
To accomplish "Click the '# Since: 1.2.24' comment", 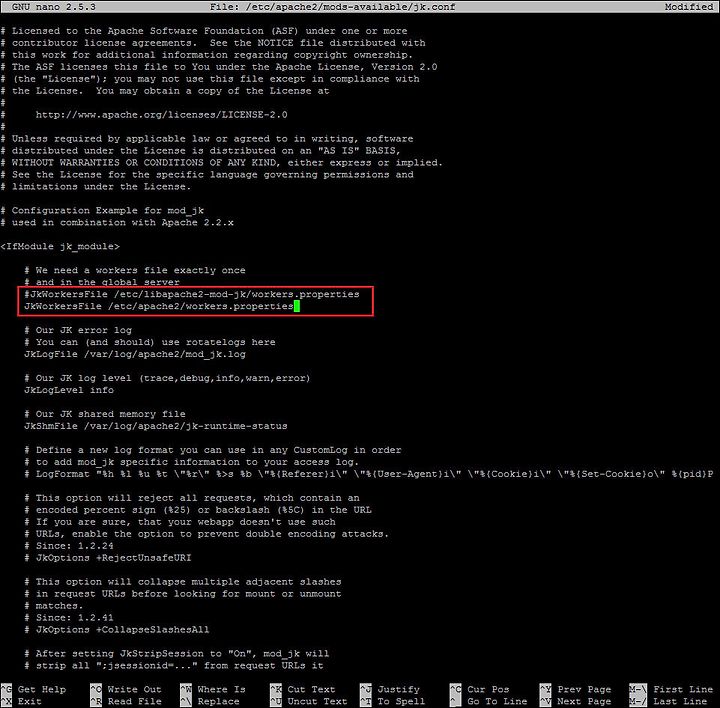I will pos(69,545).
